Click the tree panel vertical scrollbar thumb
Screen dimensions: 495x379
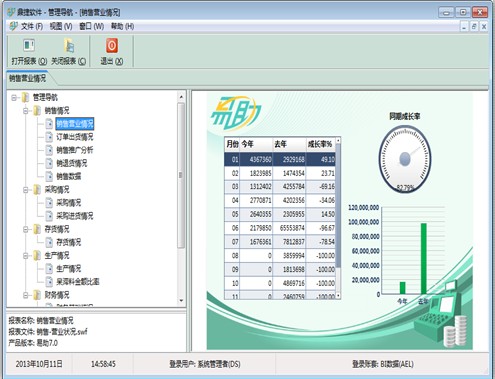[x=181, y=175]
